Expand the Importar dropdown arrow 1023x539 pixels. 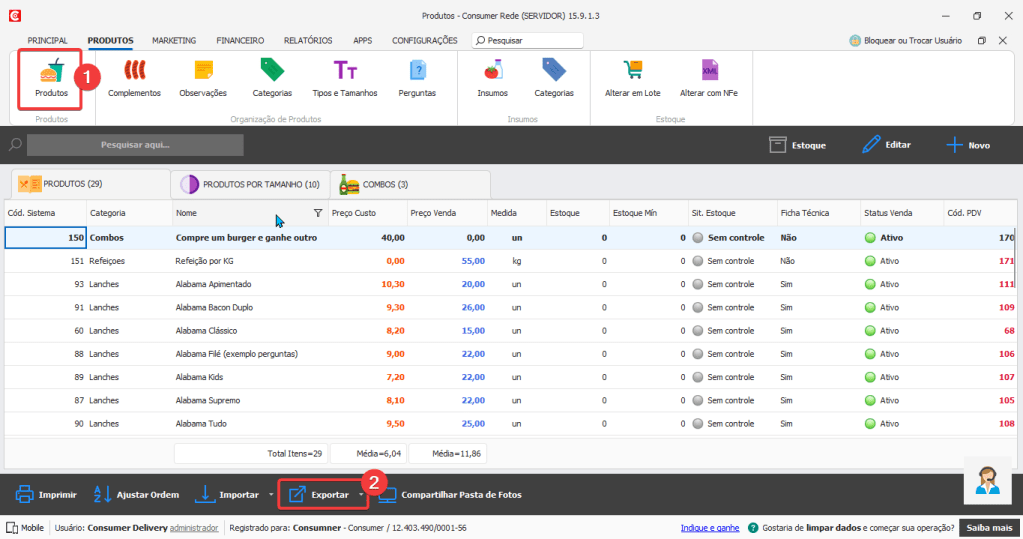coord(270,495)
